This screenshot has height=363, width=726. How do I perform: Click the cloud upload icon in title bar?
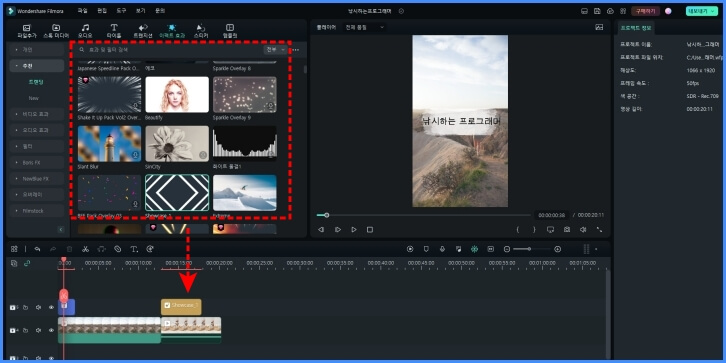(610, 11)
